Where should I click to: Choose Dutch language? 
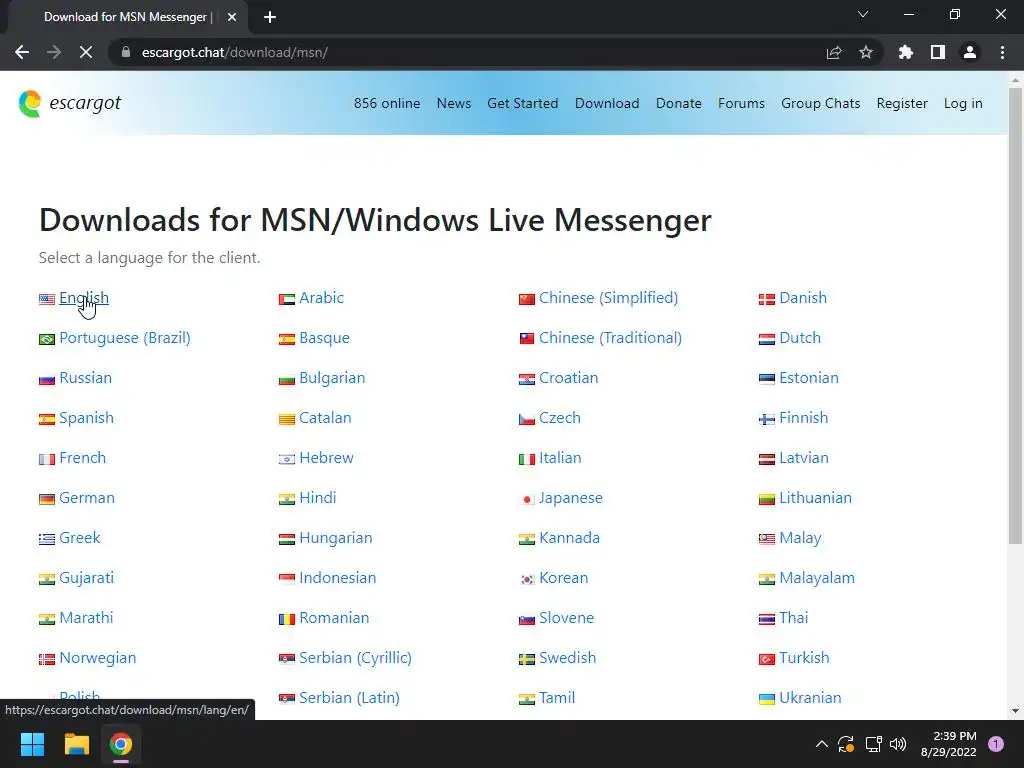click(800, 338)
